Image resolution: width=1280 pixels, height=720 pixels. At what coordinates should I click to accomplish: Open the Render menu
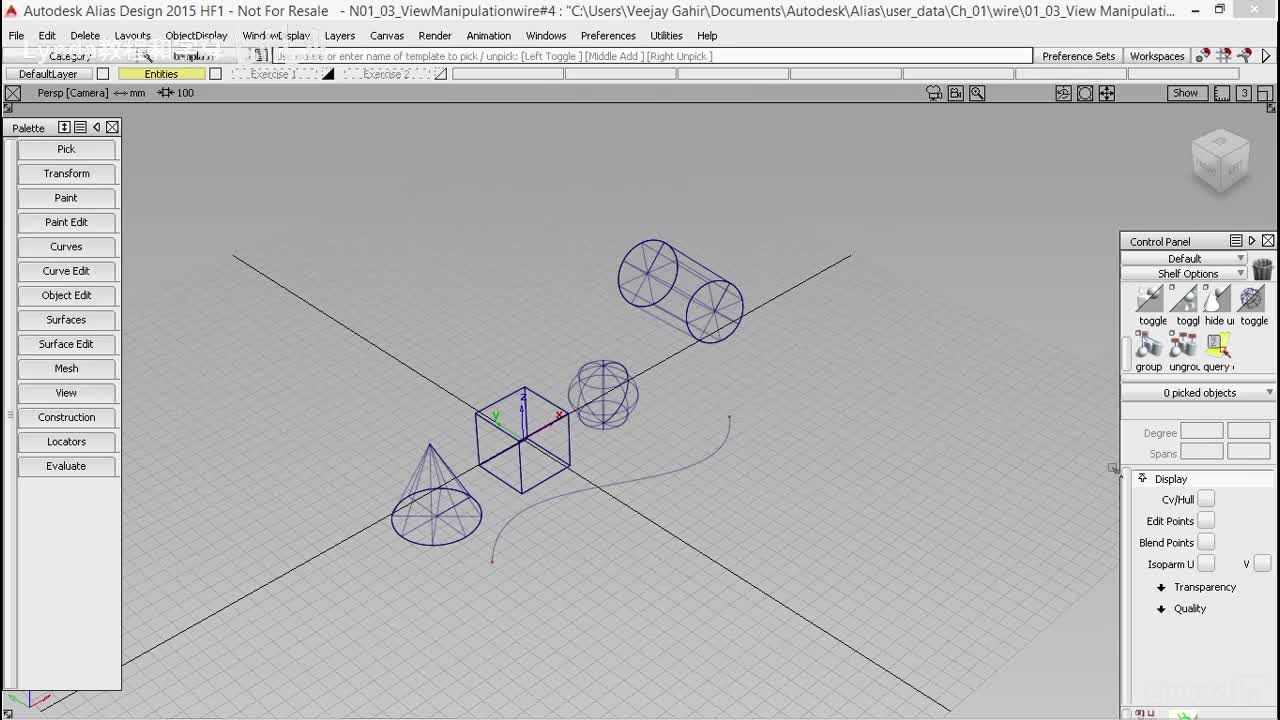435,35
